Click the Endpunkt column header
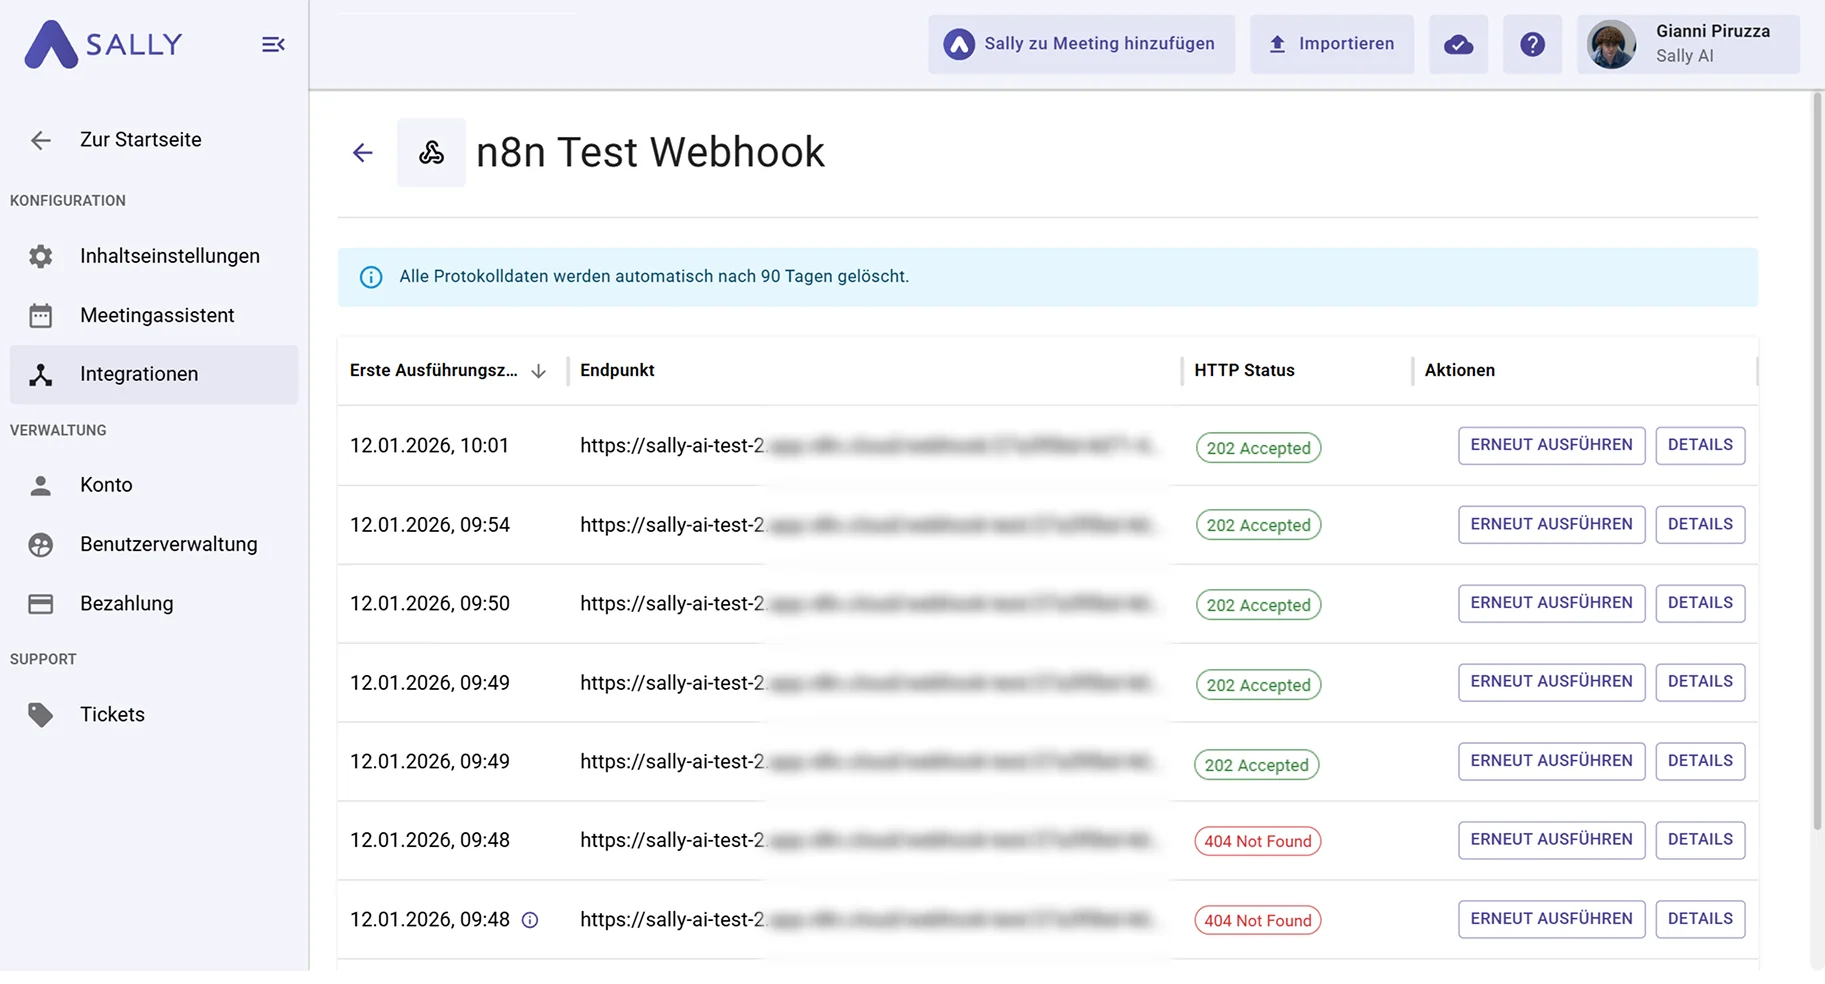The image size is (1825, 984). coord(617,370)
